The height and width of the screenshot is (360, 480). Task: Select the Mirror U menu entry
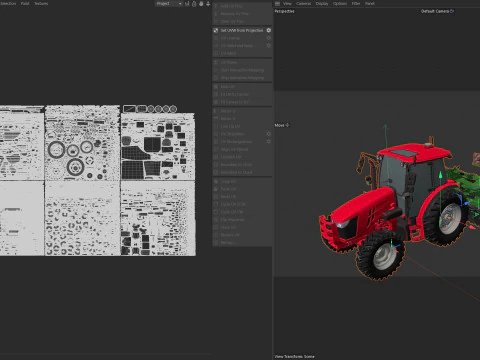click(242, 111)
